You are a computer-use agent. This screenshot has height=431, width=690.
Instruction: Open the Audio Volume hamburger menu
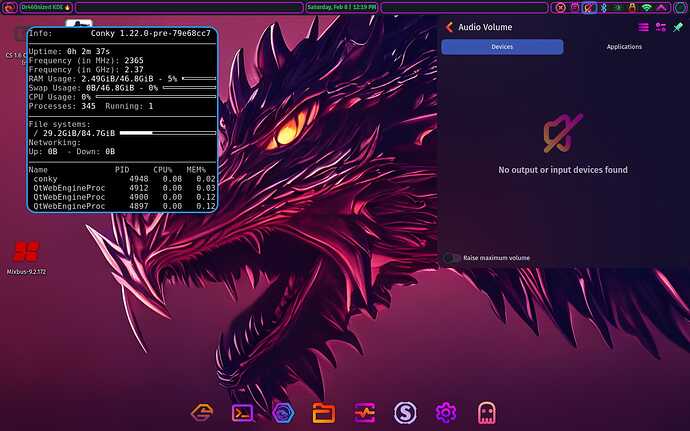coord(643,27)
